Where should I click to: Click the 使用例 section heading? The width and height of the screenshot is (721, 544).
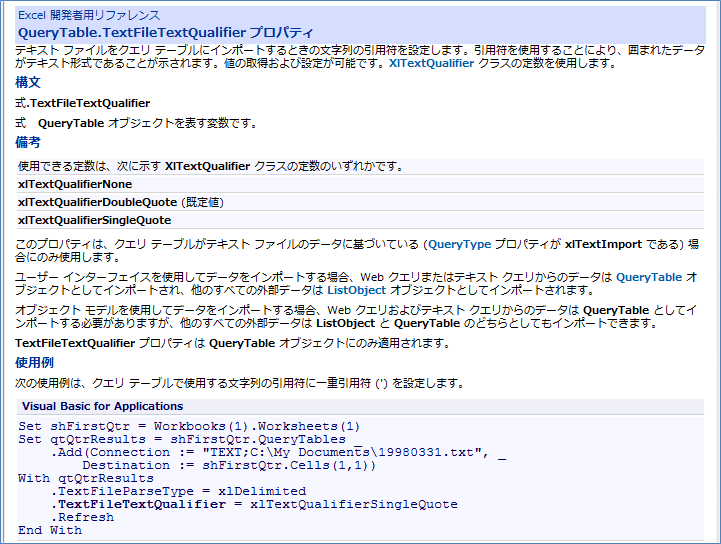(36, 362)
